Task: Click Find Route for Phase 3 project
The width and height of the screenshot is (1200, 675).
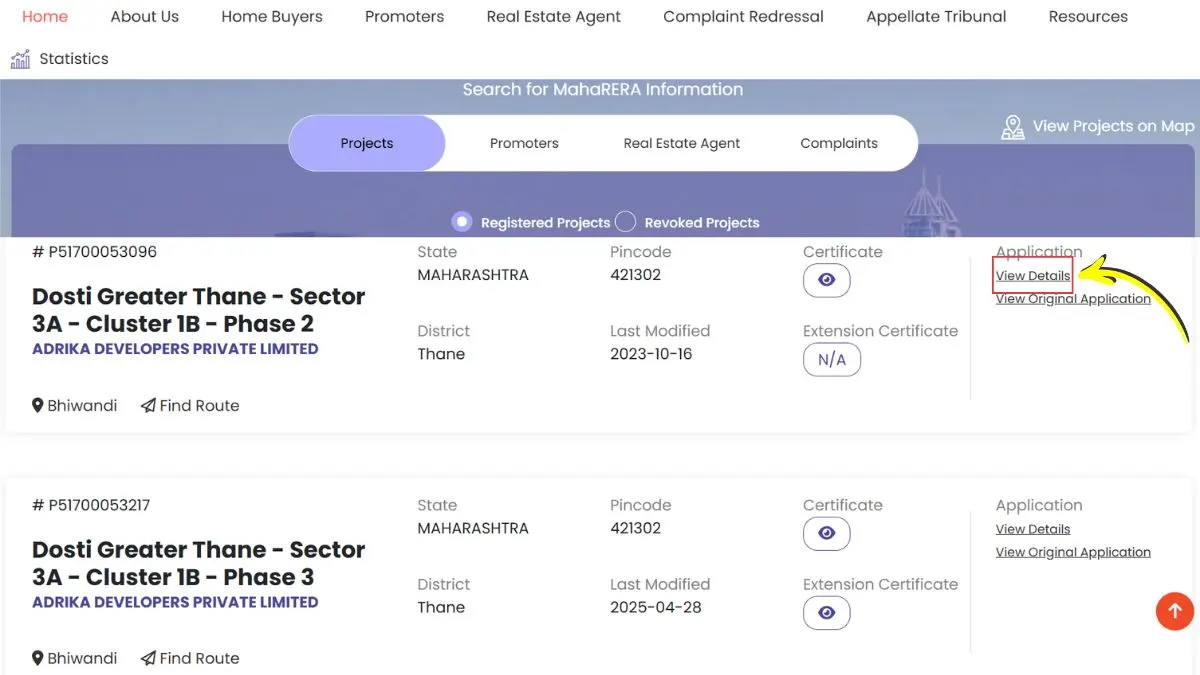Action: click(x=190, y=658)
